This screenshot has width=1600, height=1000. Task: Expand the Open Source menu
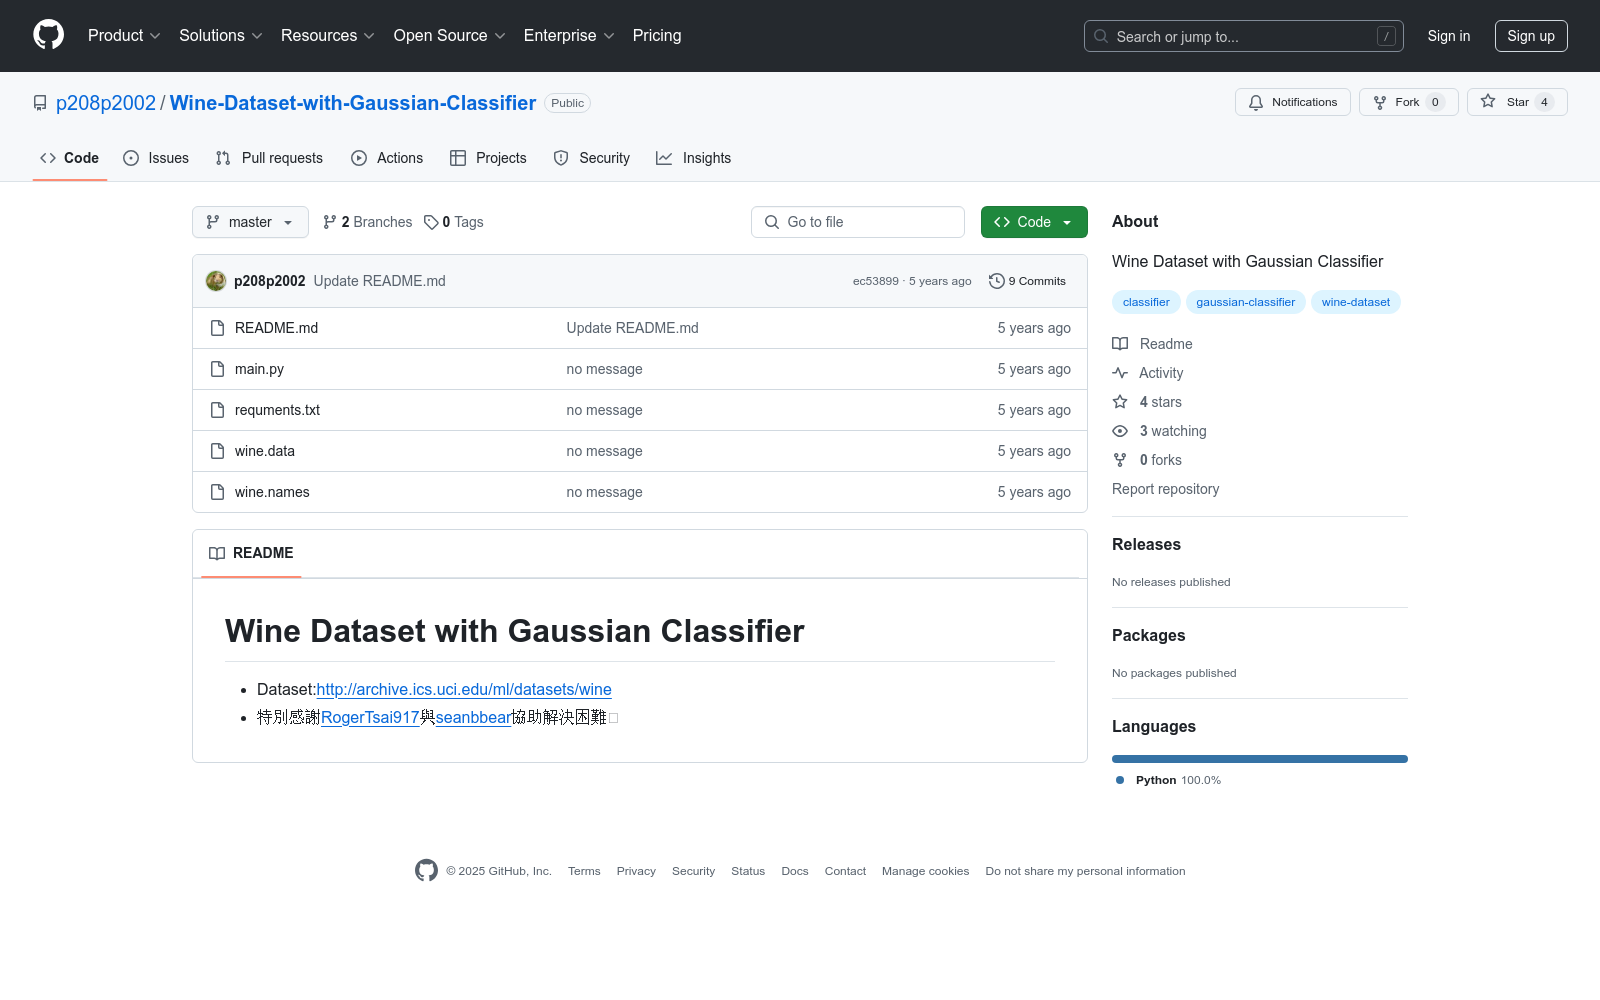tap(450, 36)
